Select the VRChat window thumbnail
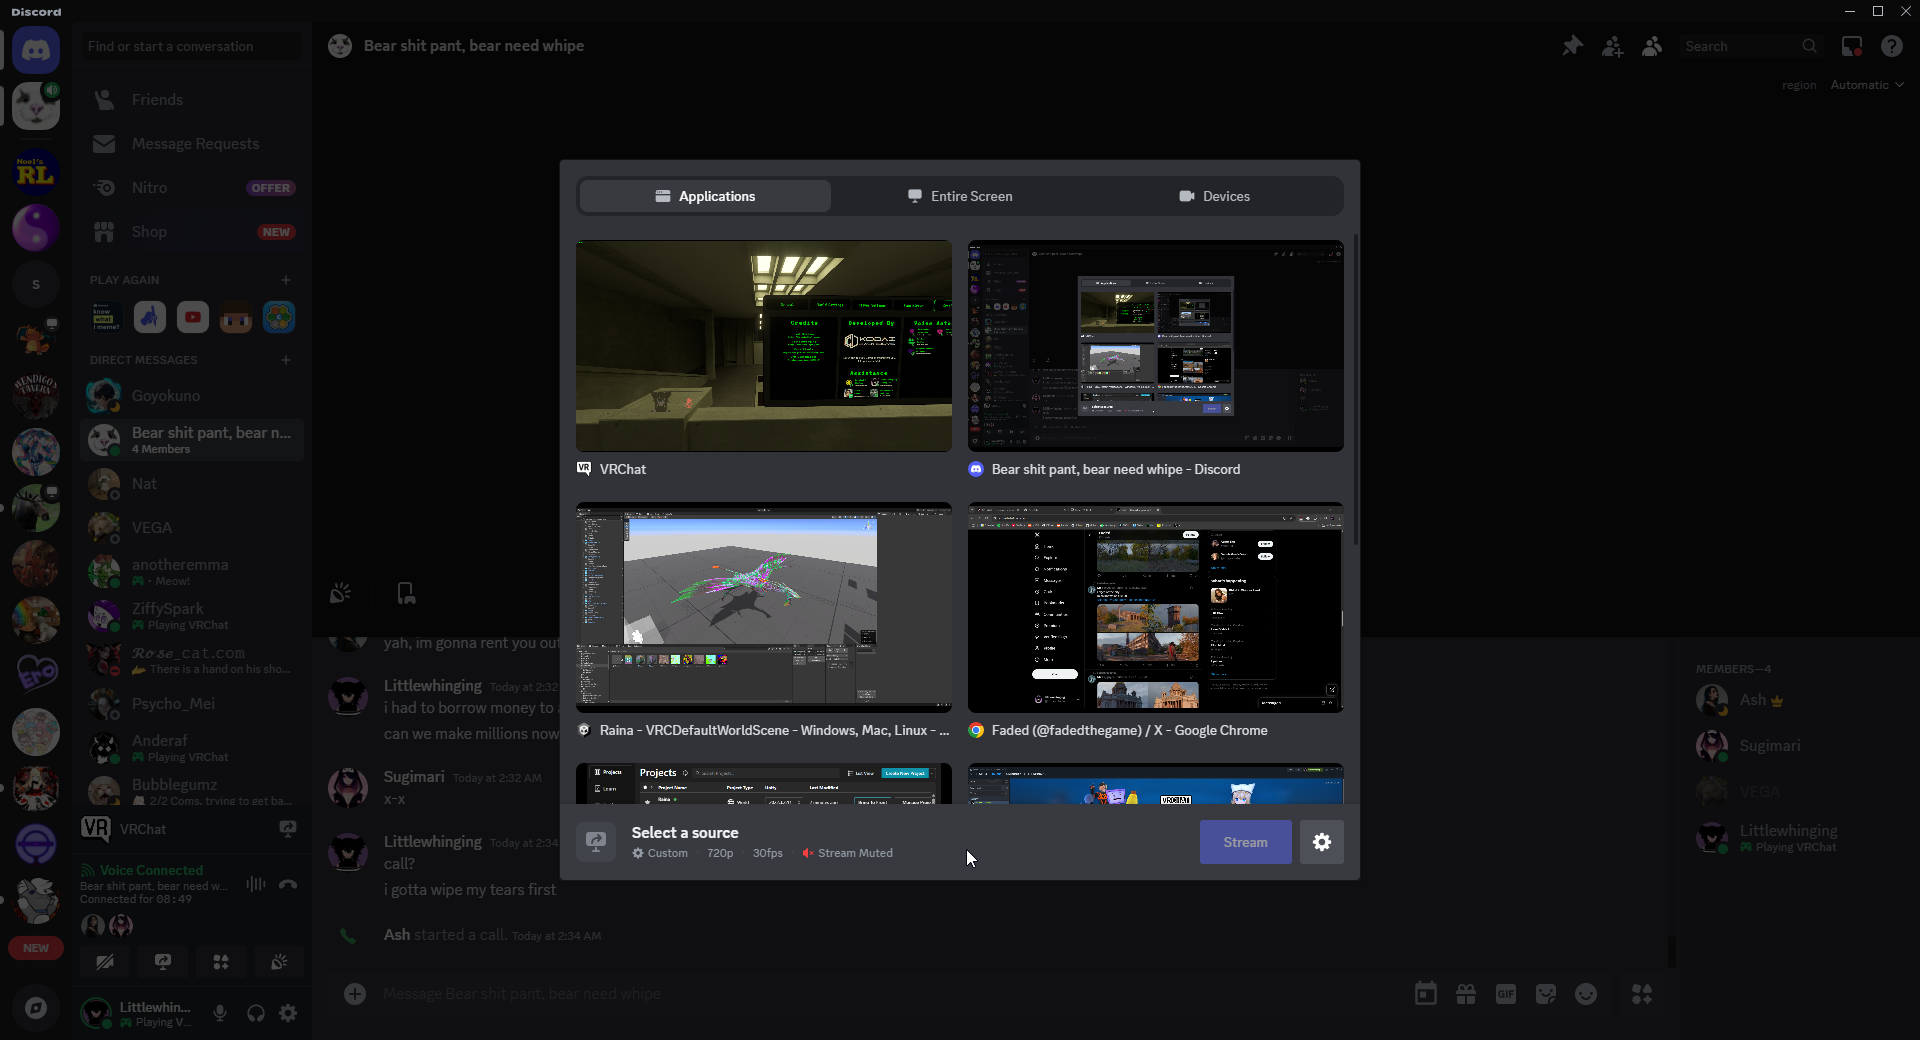Screen dimensions: 1920x1040 (763, 346)
